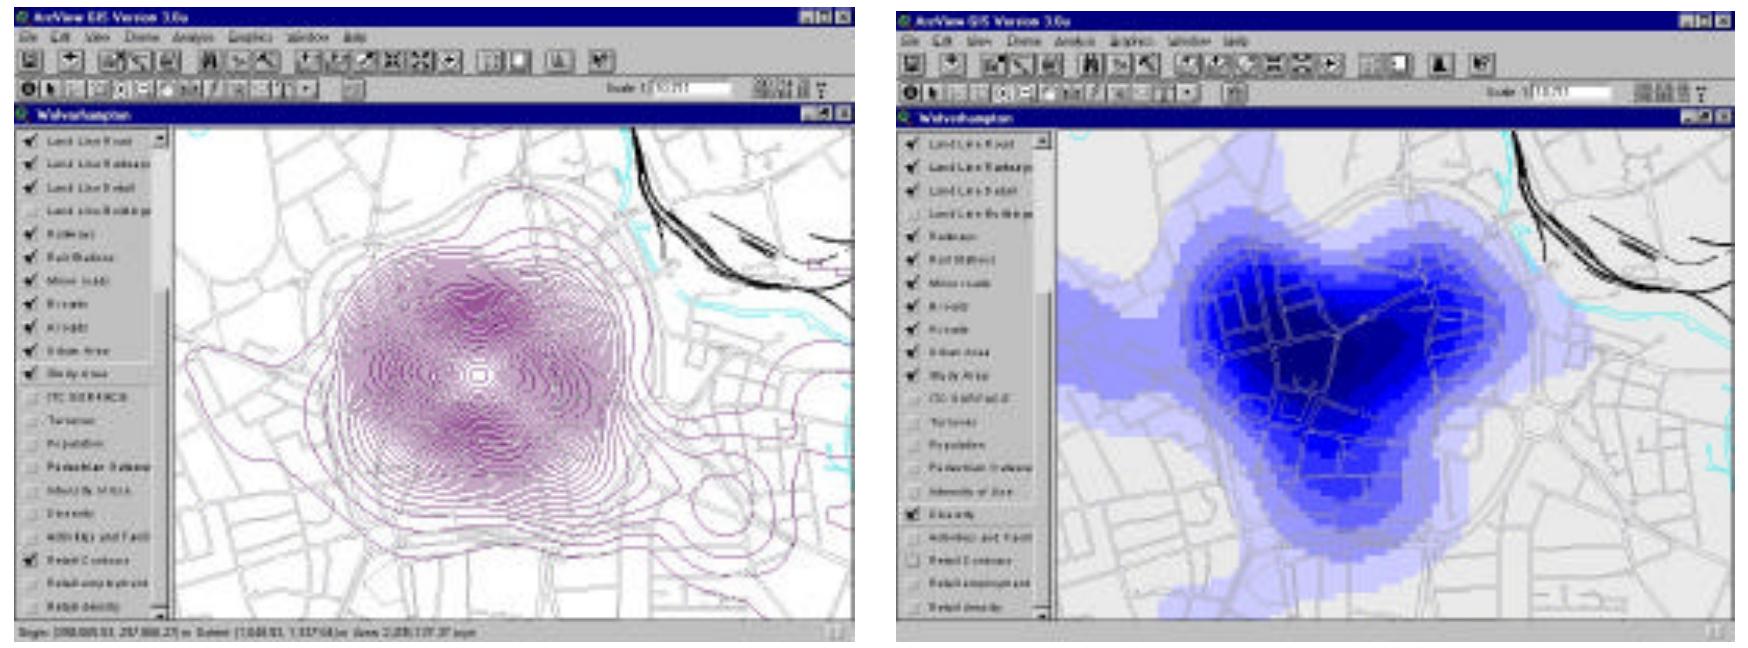The image size is (1748, 648).
Task: Select the Pan hand tool in left window
Action: [166, 89]
